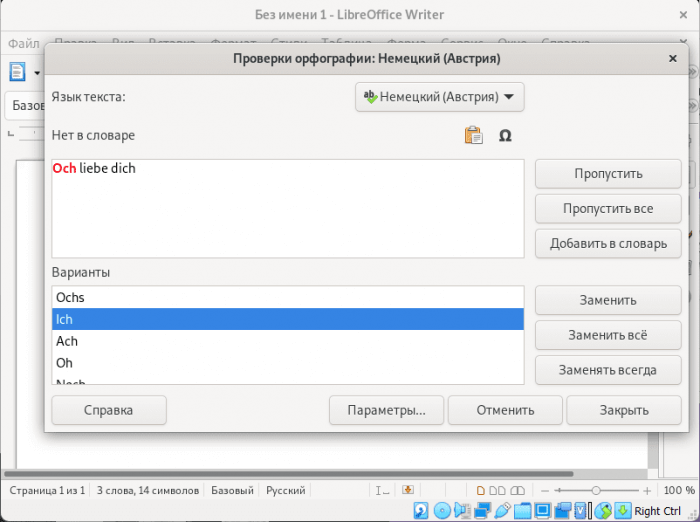Click the VirtualBox CPU virtualization chip icon

(x=580, y=510)
